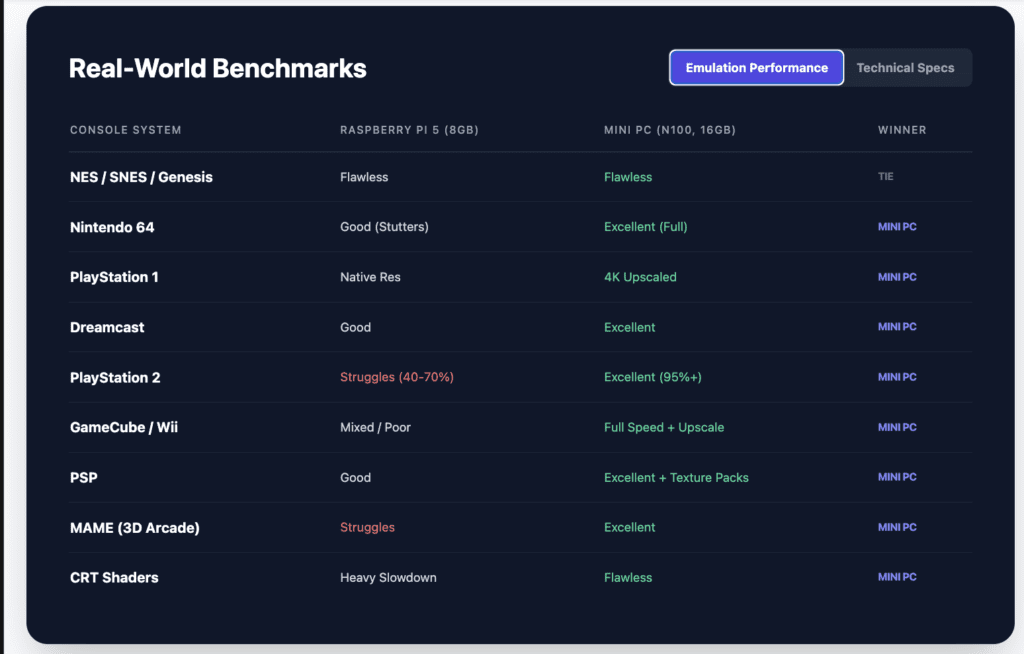This screenshot has height=654, width=1024.
Task: Switch to the Emulation Performance tab
Action: pyautogui.click(x=756, y=68)
